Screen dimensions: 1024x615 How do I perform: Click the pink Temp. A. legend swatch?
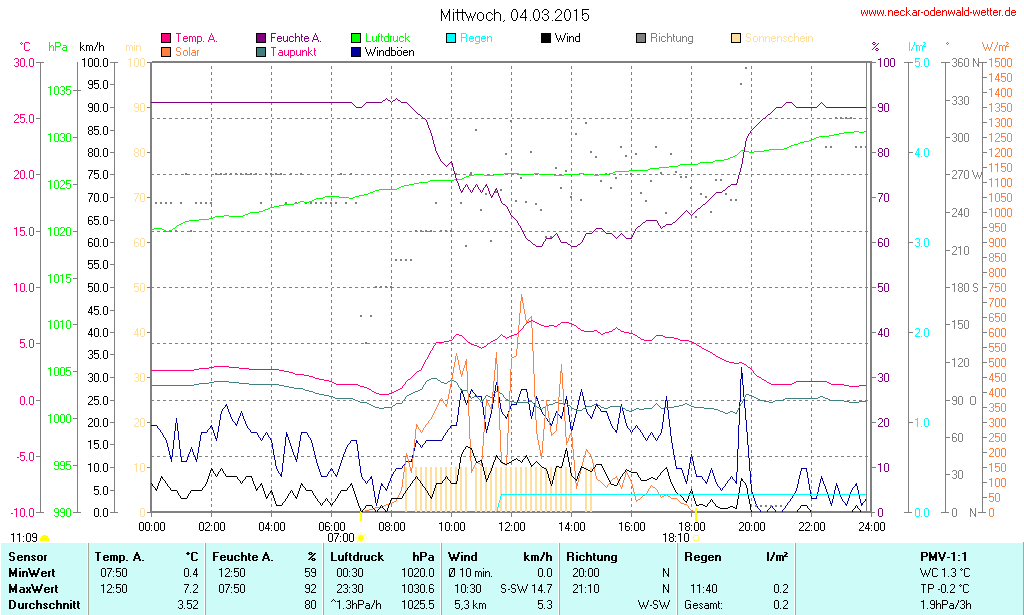coord(165,39)
